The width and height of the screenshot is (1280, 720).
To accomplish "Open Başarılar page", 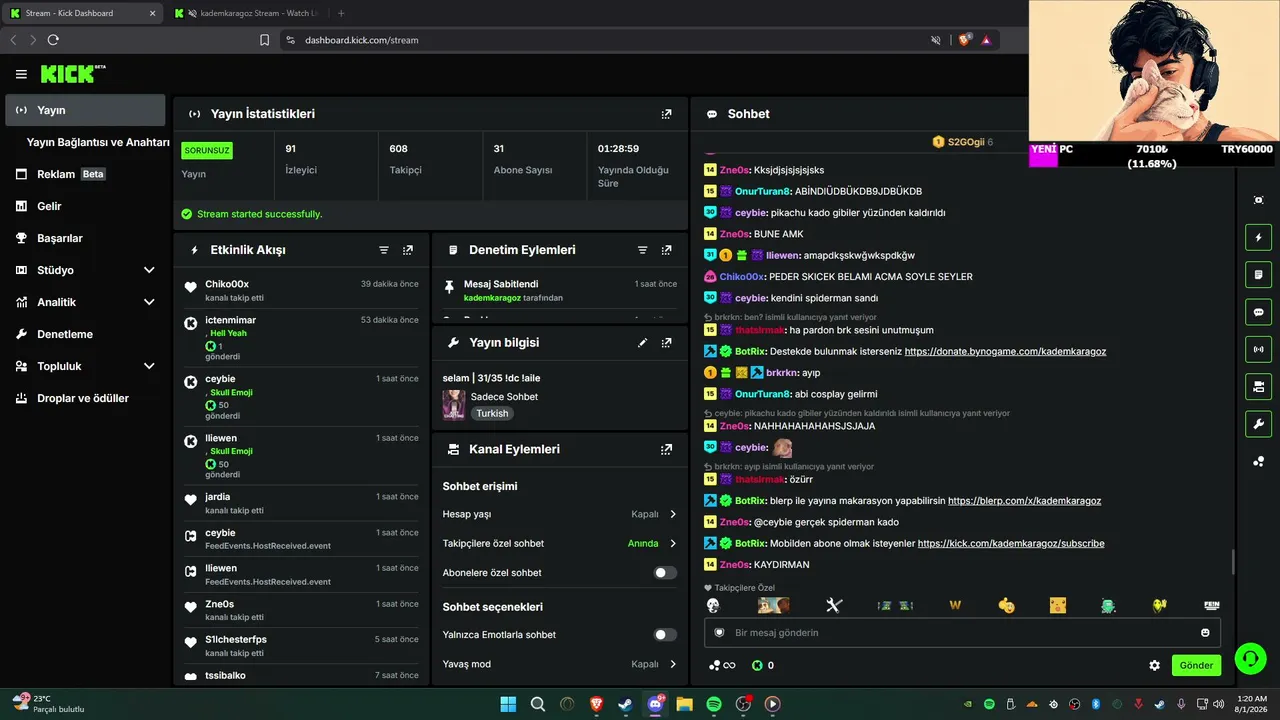I will 85,238.
